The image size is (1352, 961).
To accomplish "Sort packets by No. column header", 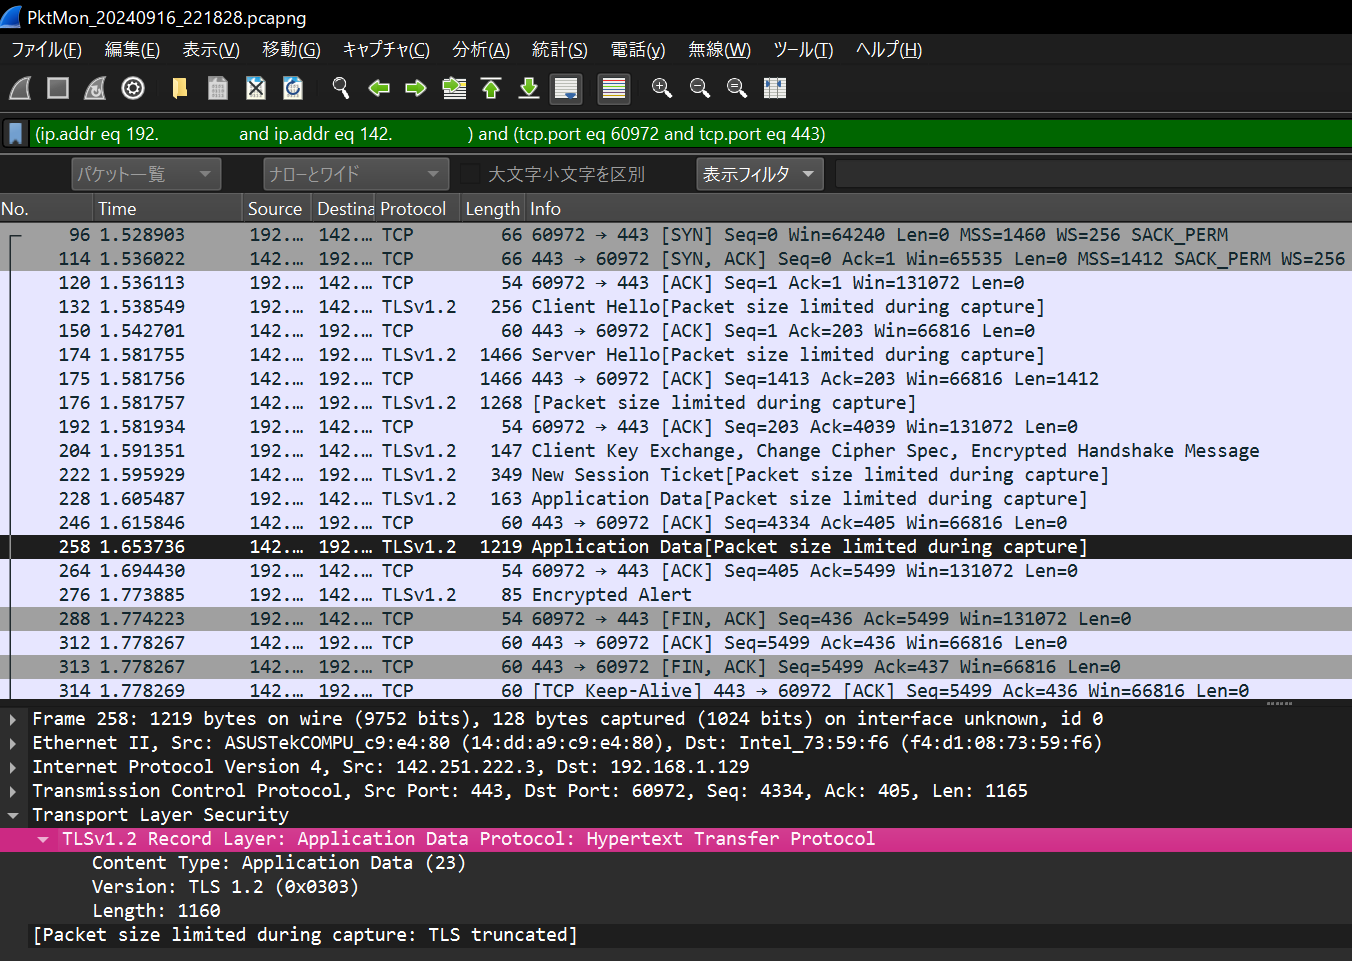I will click(46, 209).
